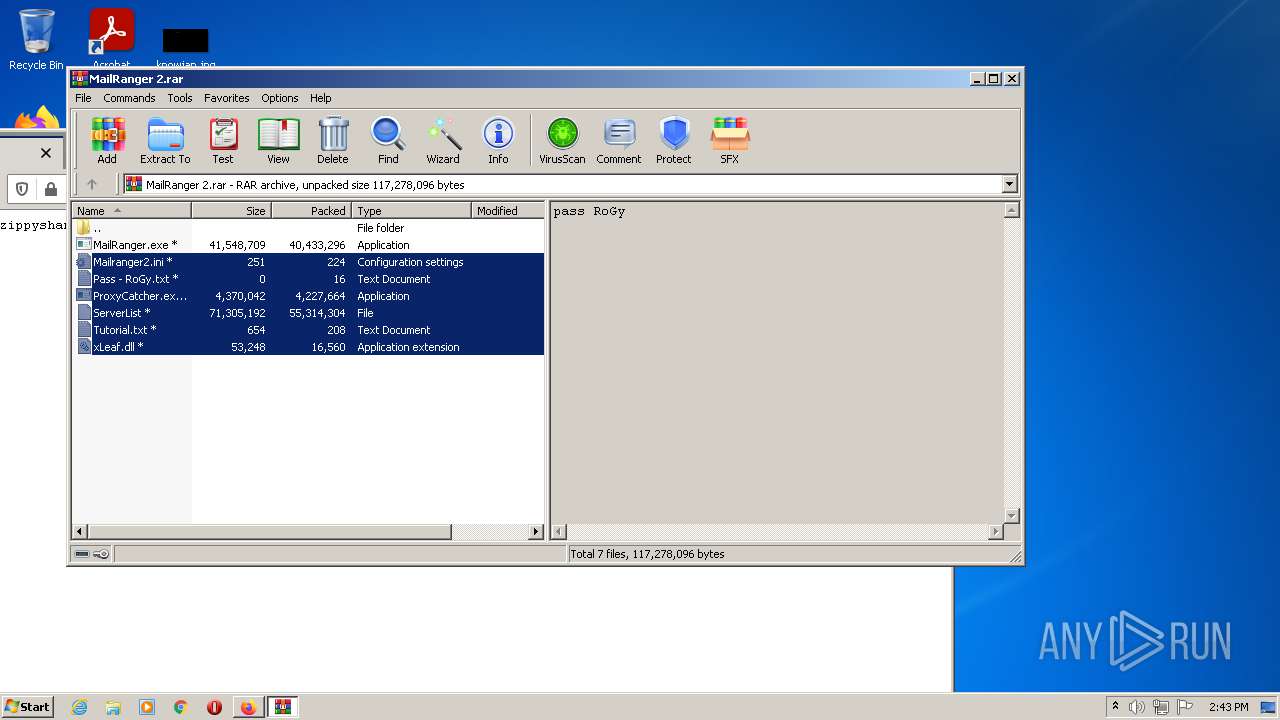Launch the Wizard tool

(x=443, y=140)
